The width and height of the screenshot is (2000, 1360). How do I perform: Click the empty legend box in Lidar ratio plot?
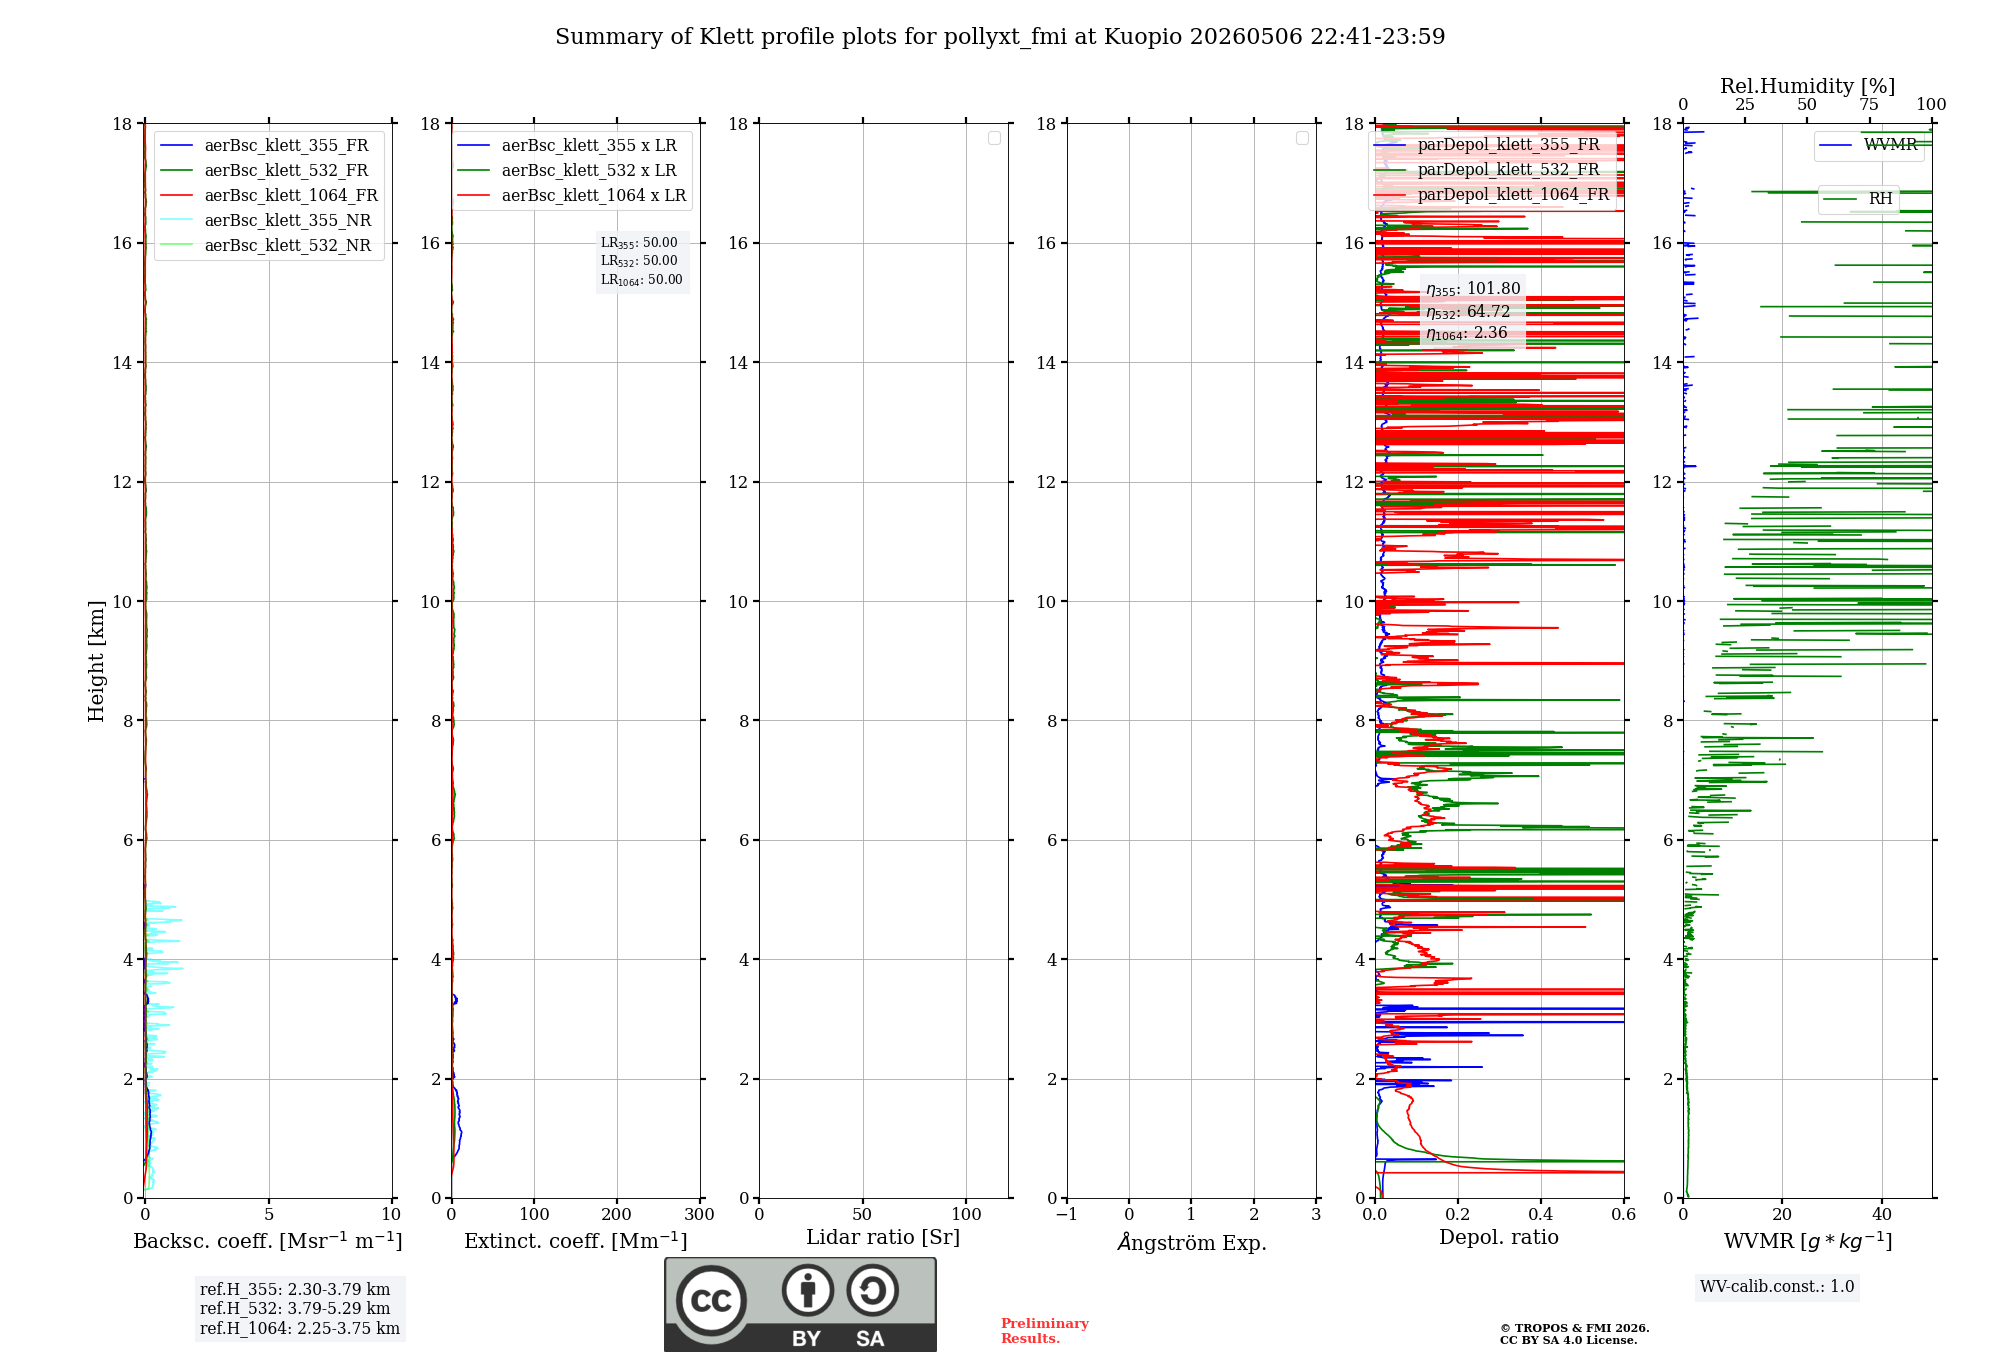[x=994, y=138]
